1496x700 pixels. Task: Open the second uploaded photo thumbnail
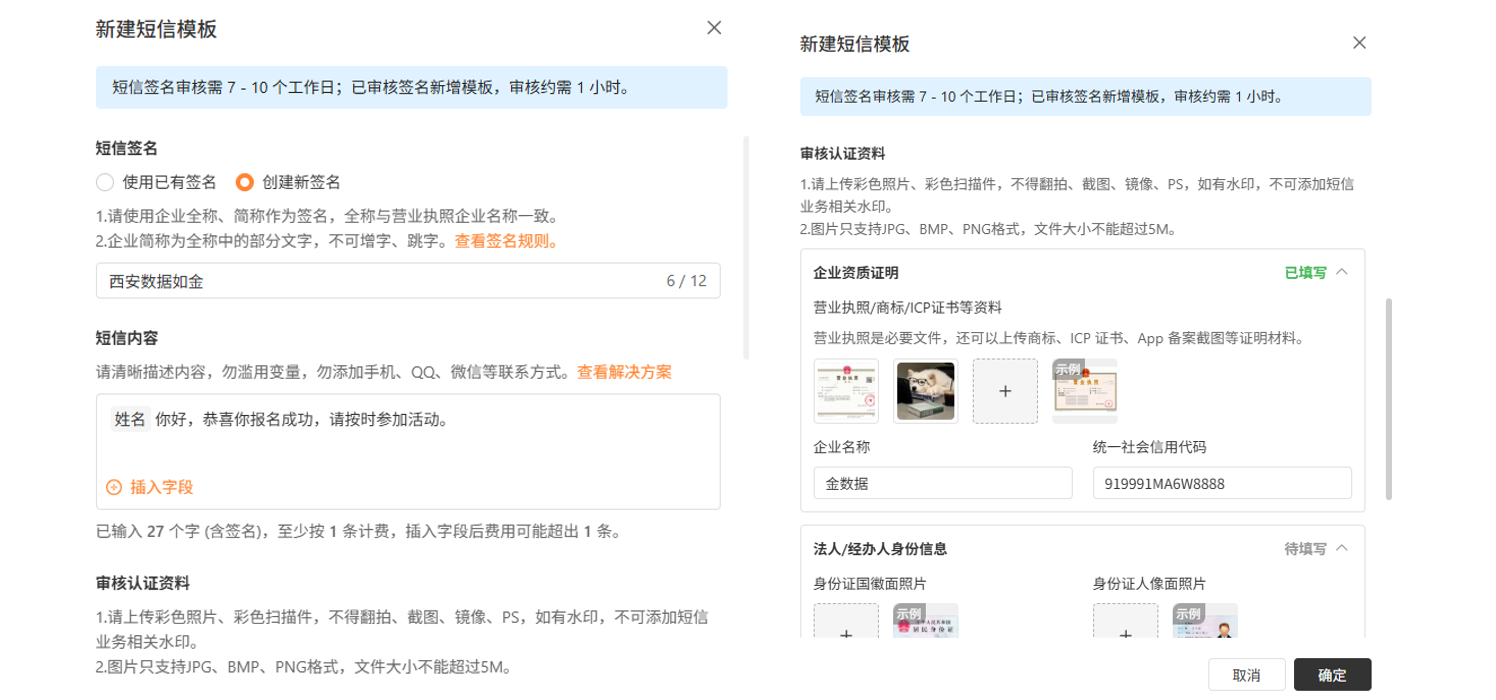tap(925, 391)
